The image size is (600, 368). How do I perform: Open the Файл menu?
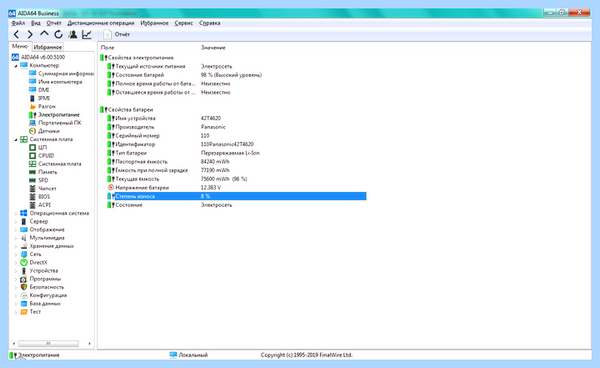click(18, 23)
